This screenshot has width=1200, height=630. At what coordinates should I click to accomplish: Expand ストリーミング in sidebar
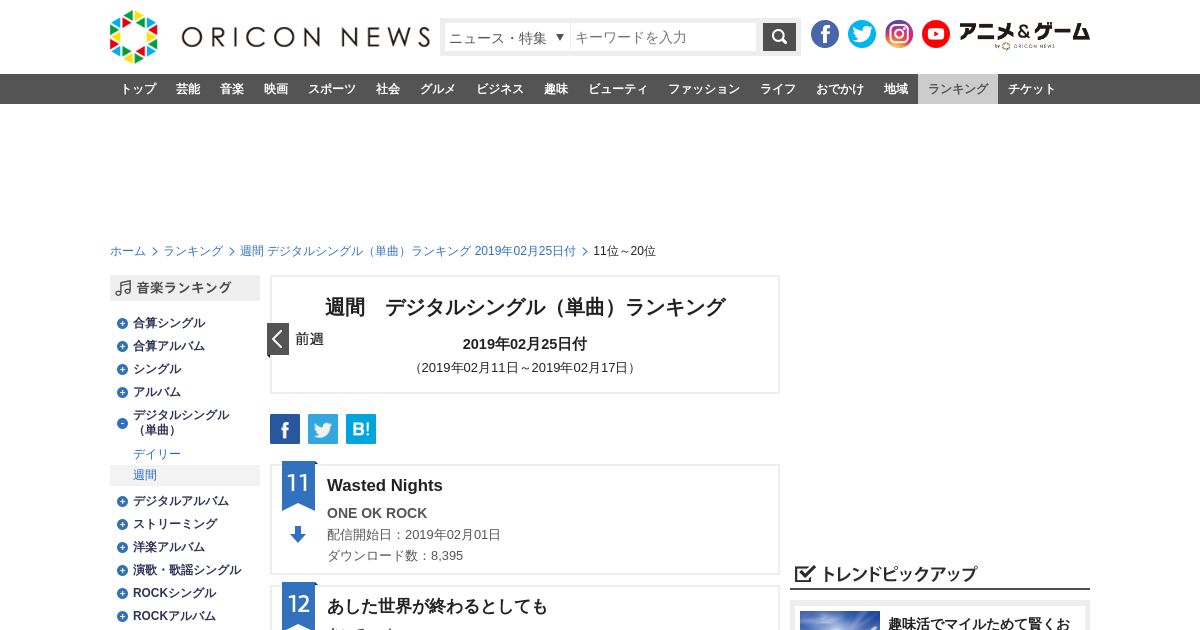click(122, 524)
